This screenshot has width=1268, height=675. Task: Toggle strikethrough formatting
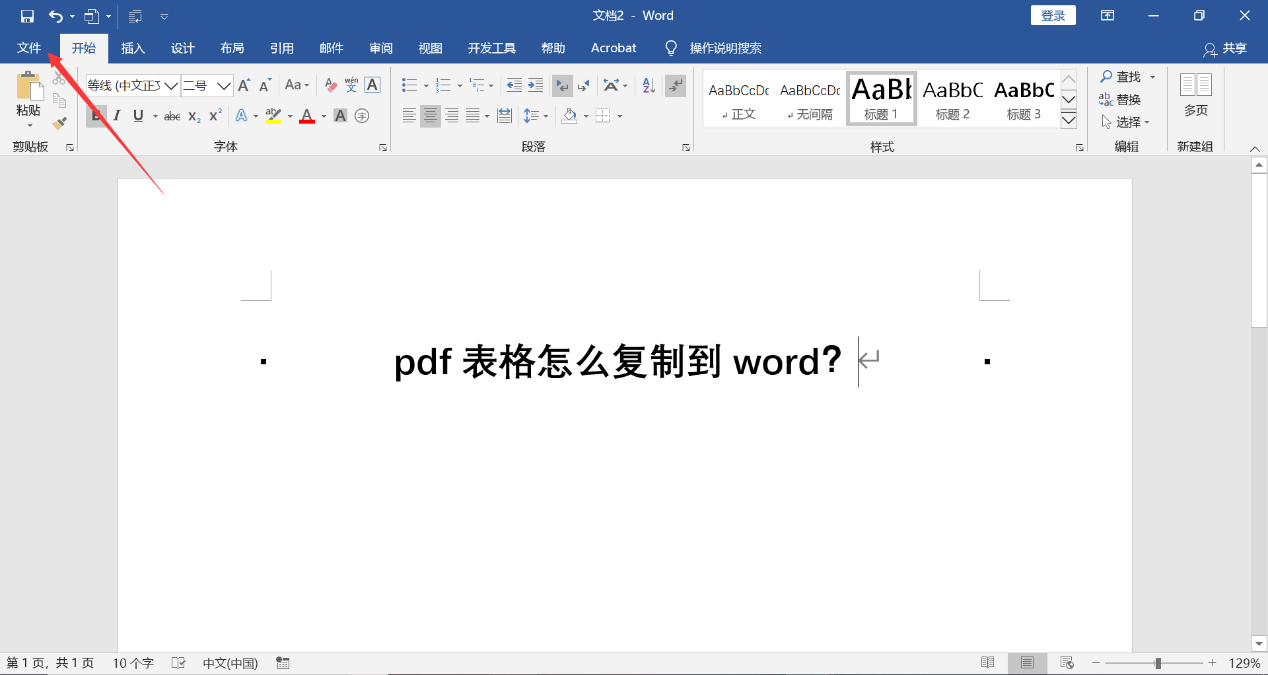pyautogui.click(x=172, y=116)
